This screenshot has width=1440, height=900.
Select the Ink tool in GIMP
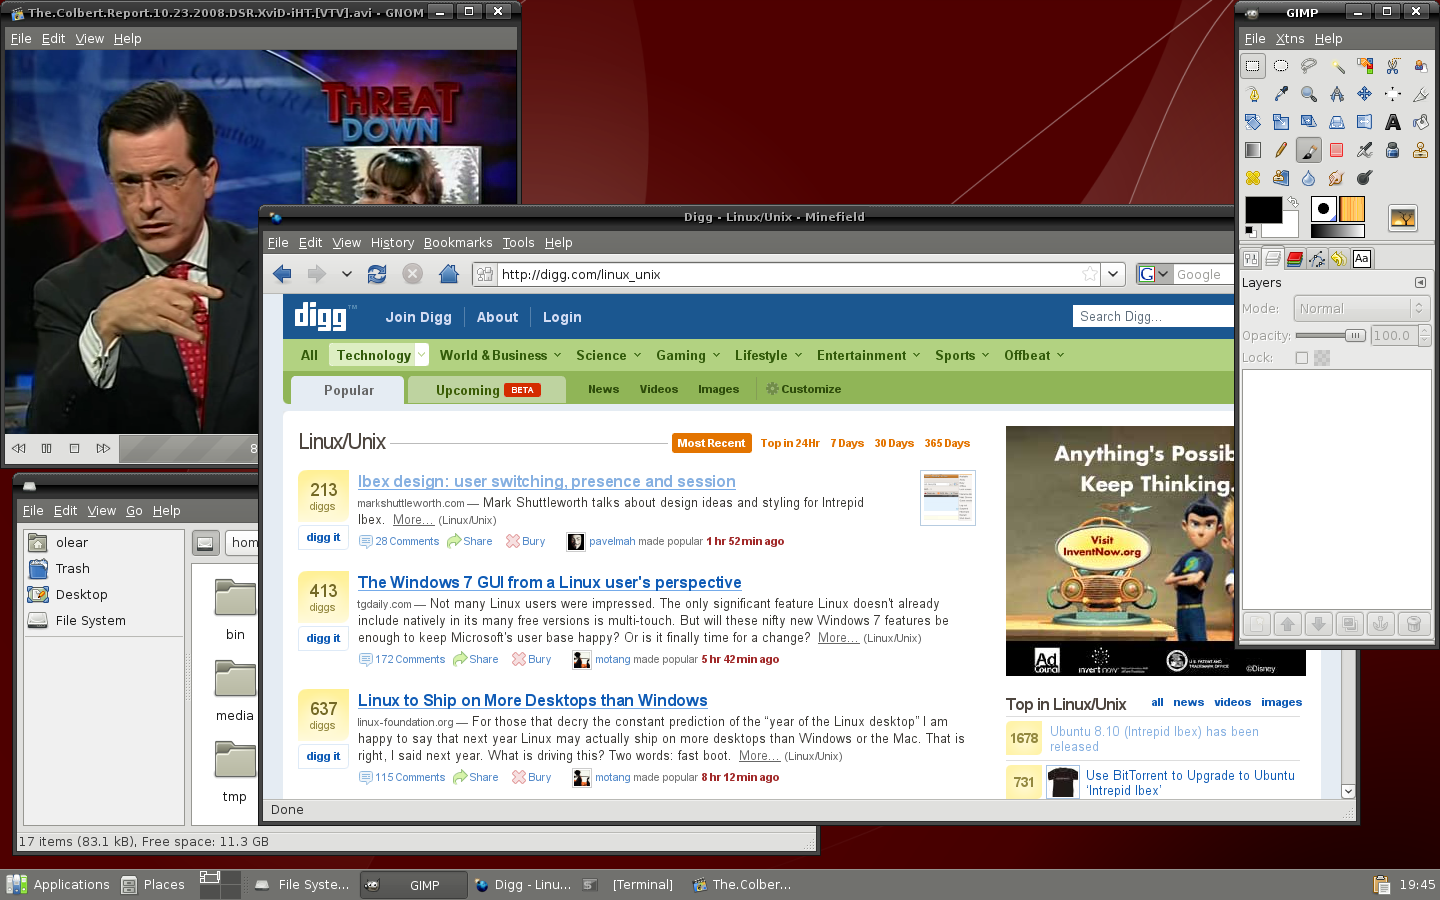click(x=1393, y=150)
